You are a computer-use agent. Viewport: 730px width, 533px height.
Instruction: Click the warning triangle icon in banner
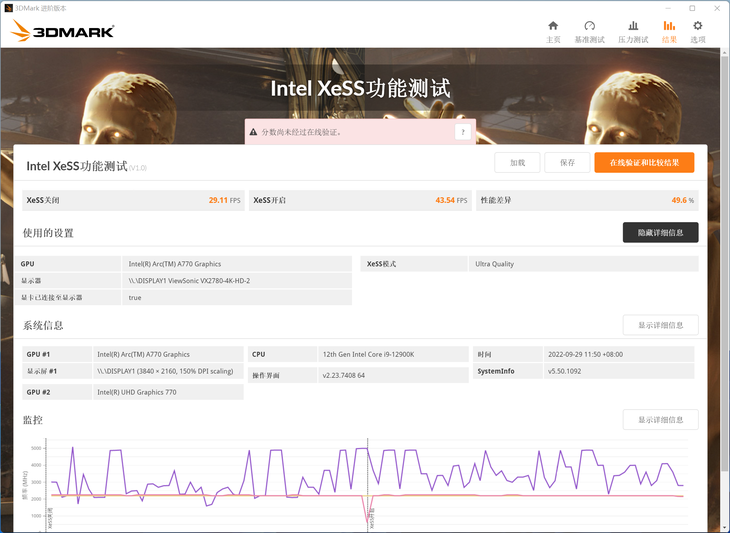253,132
